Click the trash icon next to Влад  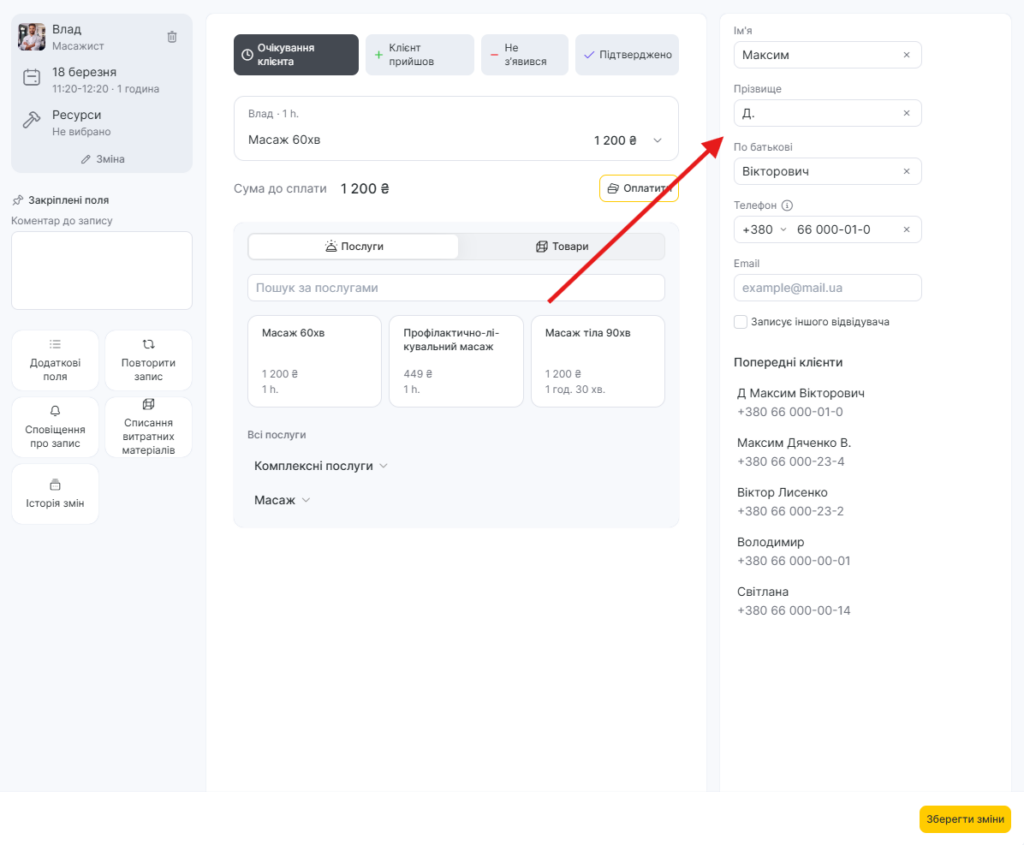[172, 37]
